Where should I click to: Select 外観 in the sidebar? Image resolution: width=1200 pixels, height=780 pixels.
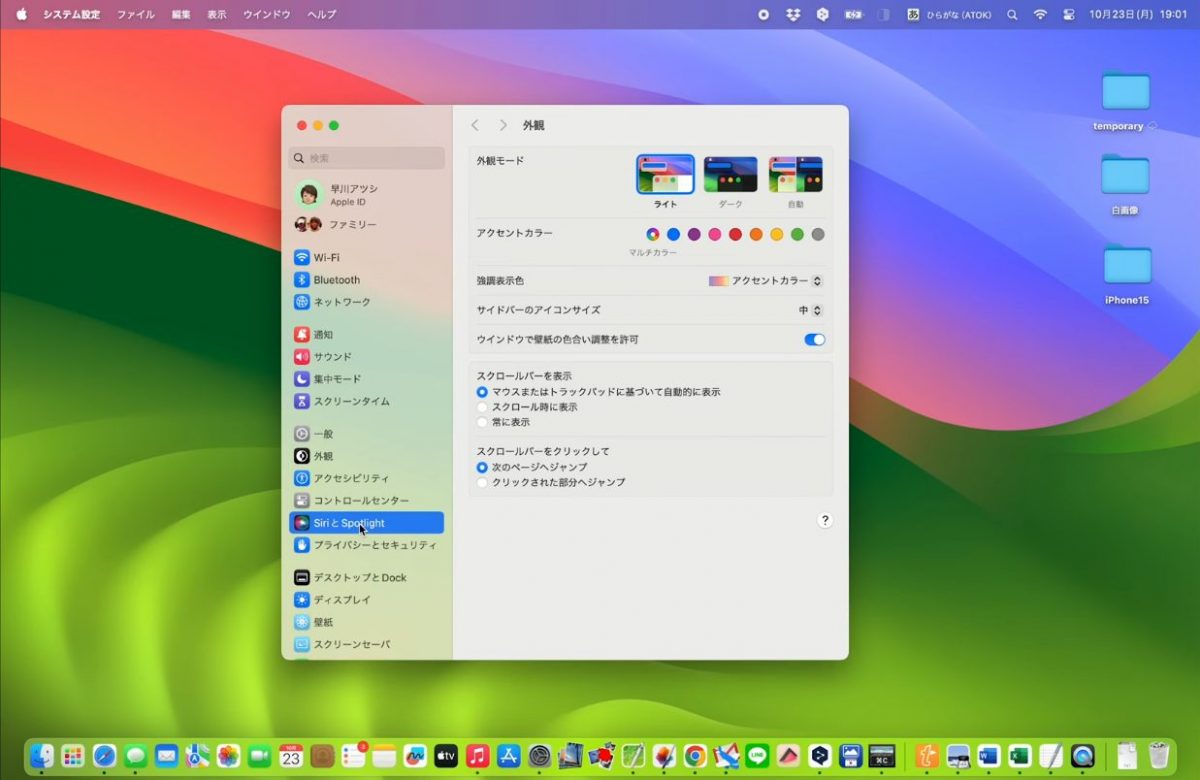[x=366, y=456]
